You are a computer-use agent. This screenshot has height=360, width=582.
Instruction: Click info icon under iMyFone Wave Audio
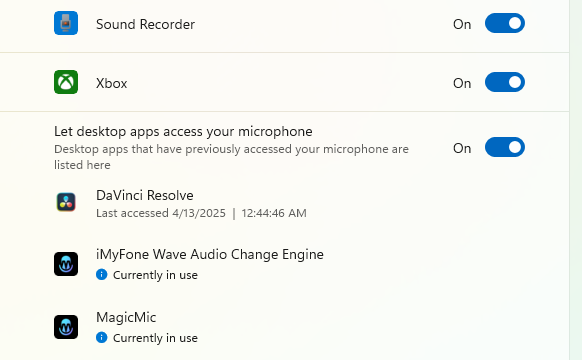coord(101,275)
